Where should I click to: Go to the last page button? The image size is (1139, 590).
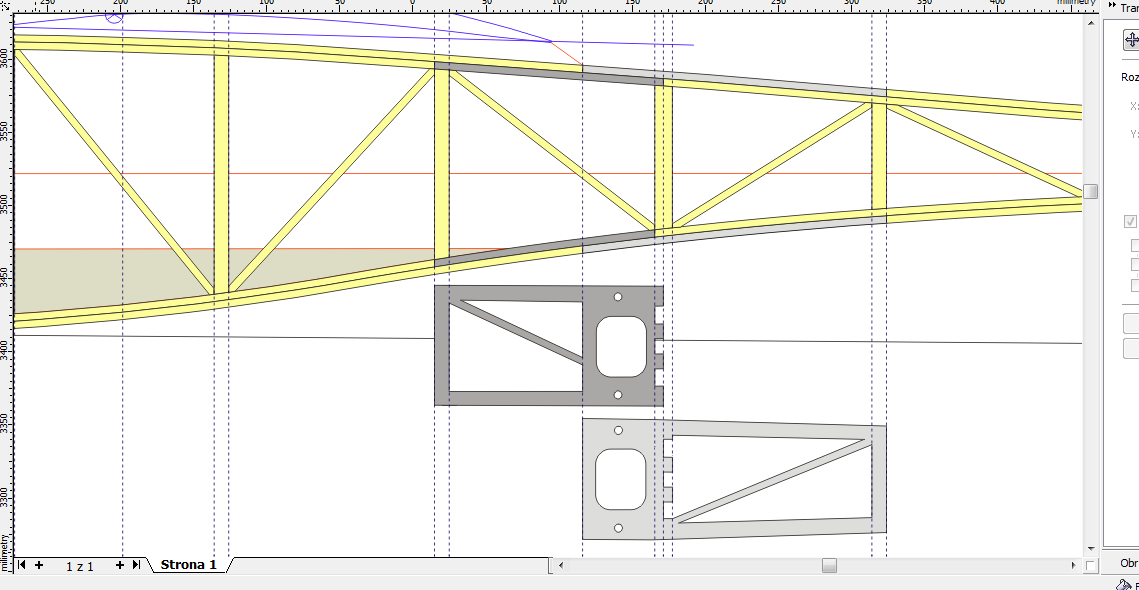[135, 565]
